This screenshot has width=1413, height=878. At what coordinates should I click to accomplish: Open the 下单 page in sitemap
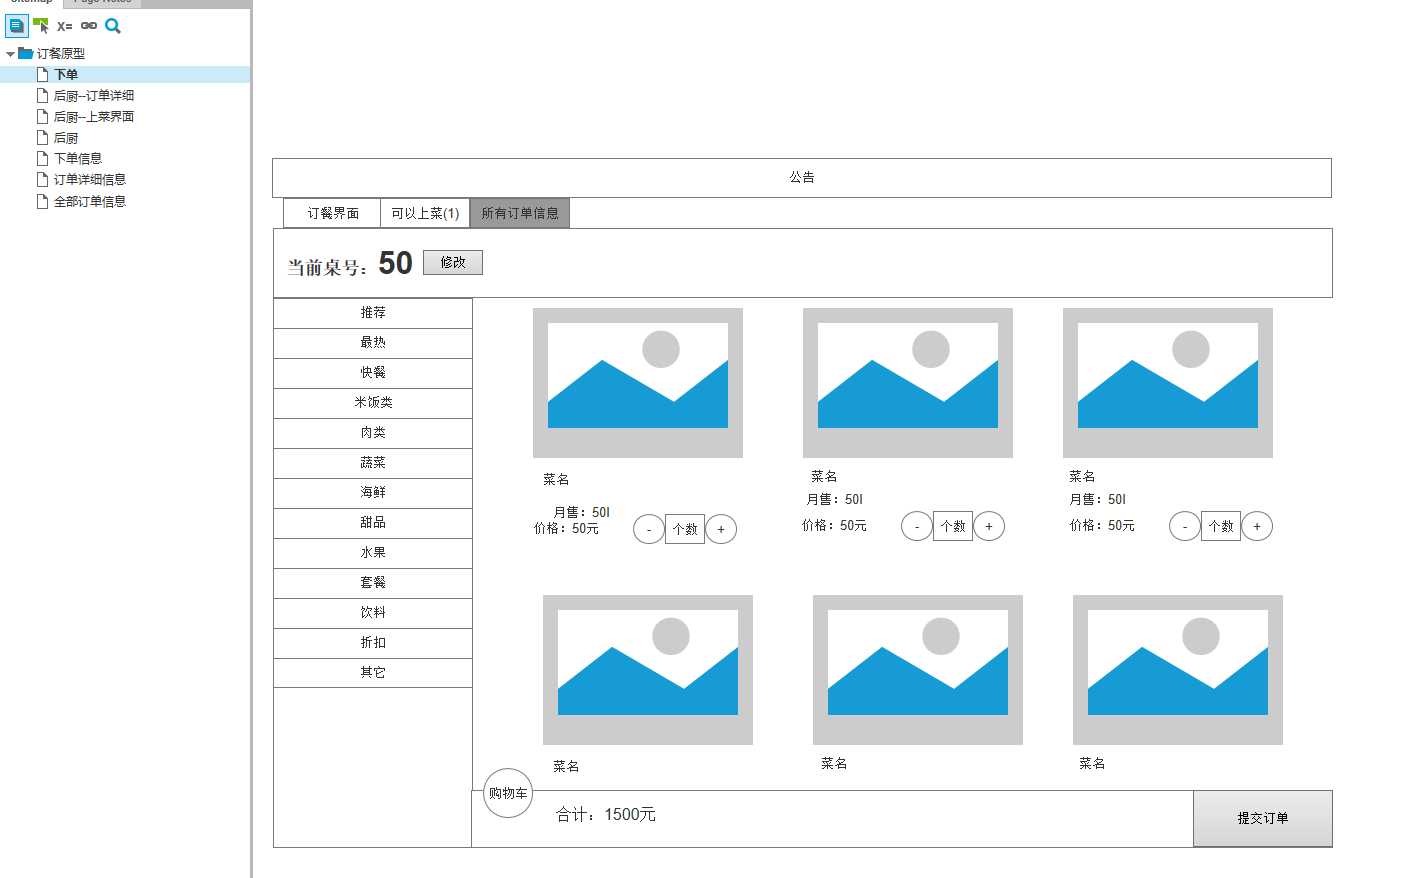(x=125, y=74)
